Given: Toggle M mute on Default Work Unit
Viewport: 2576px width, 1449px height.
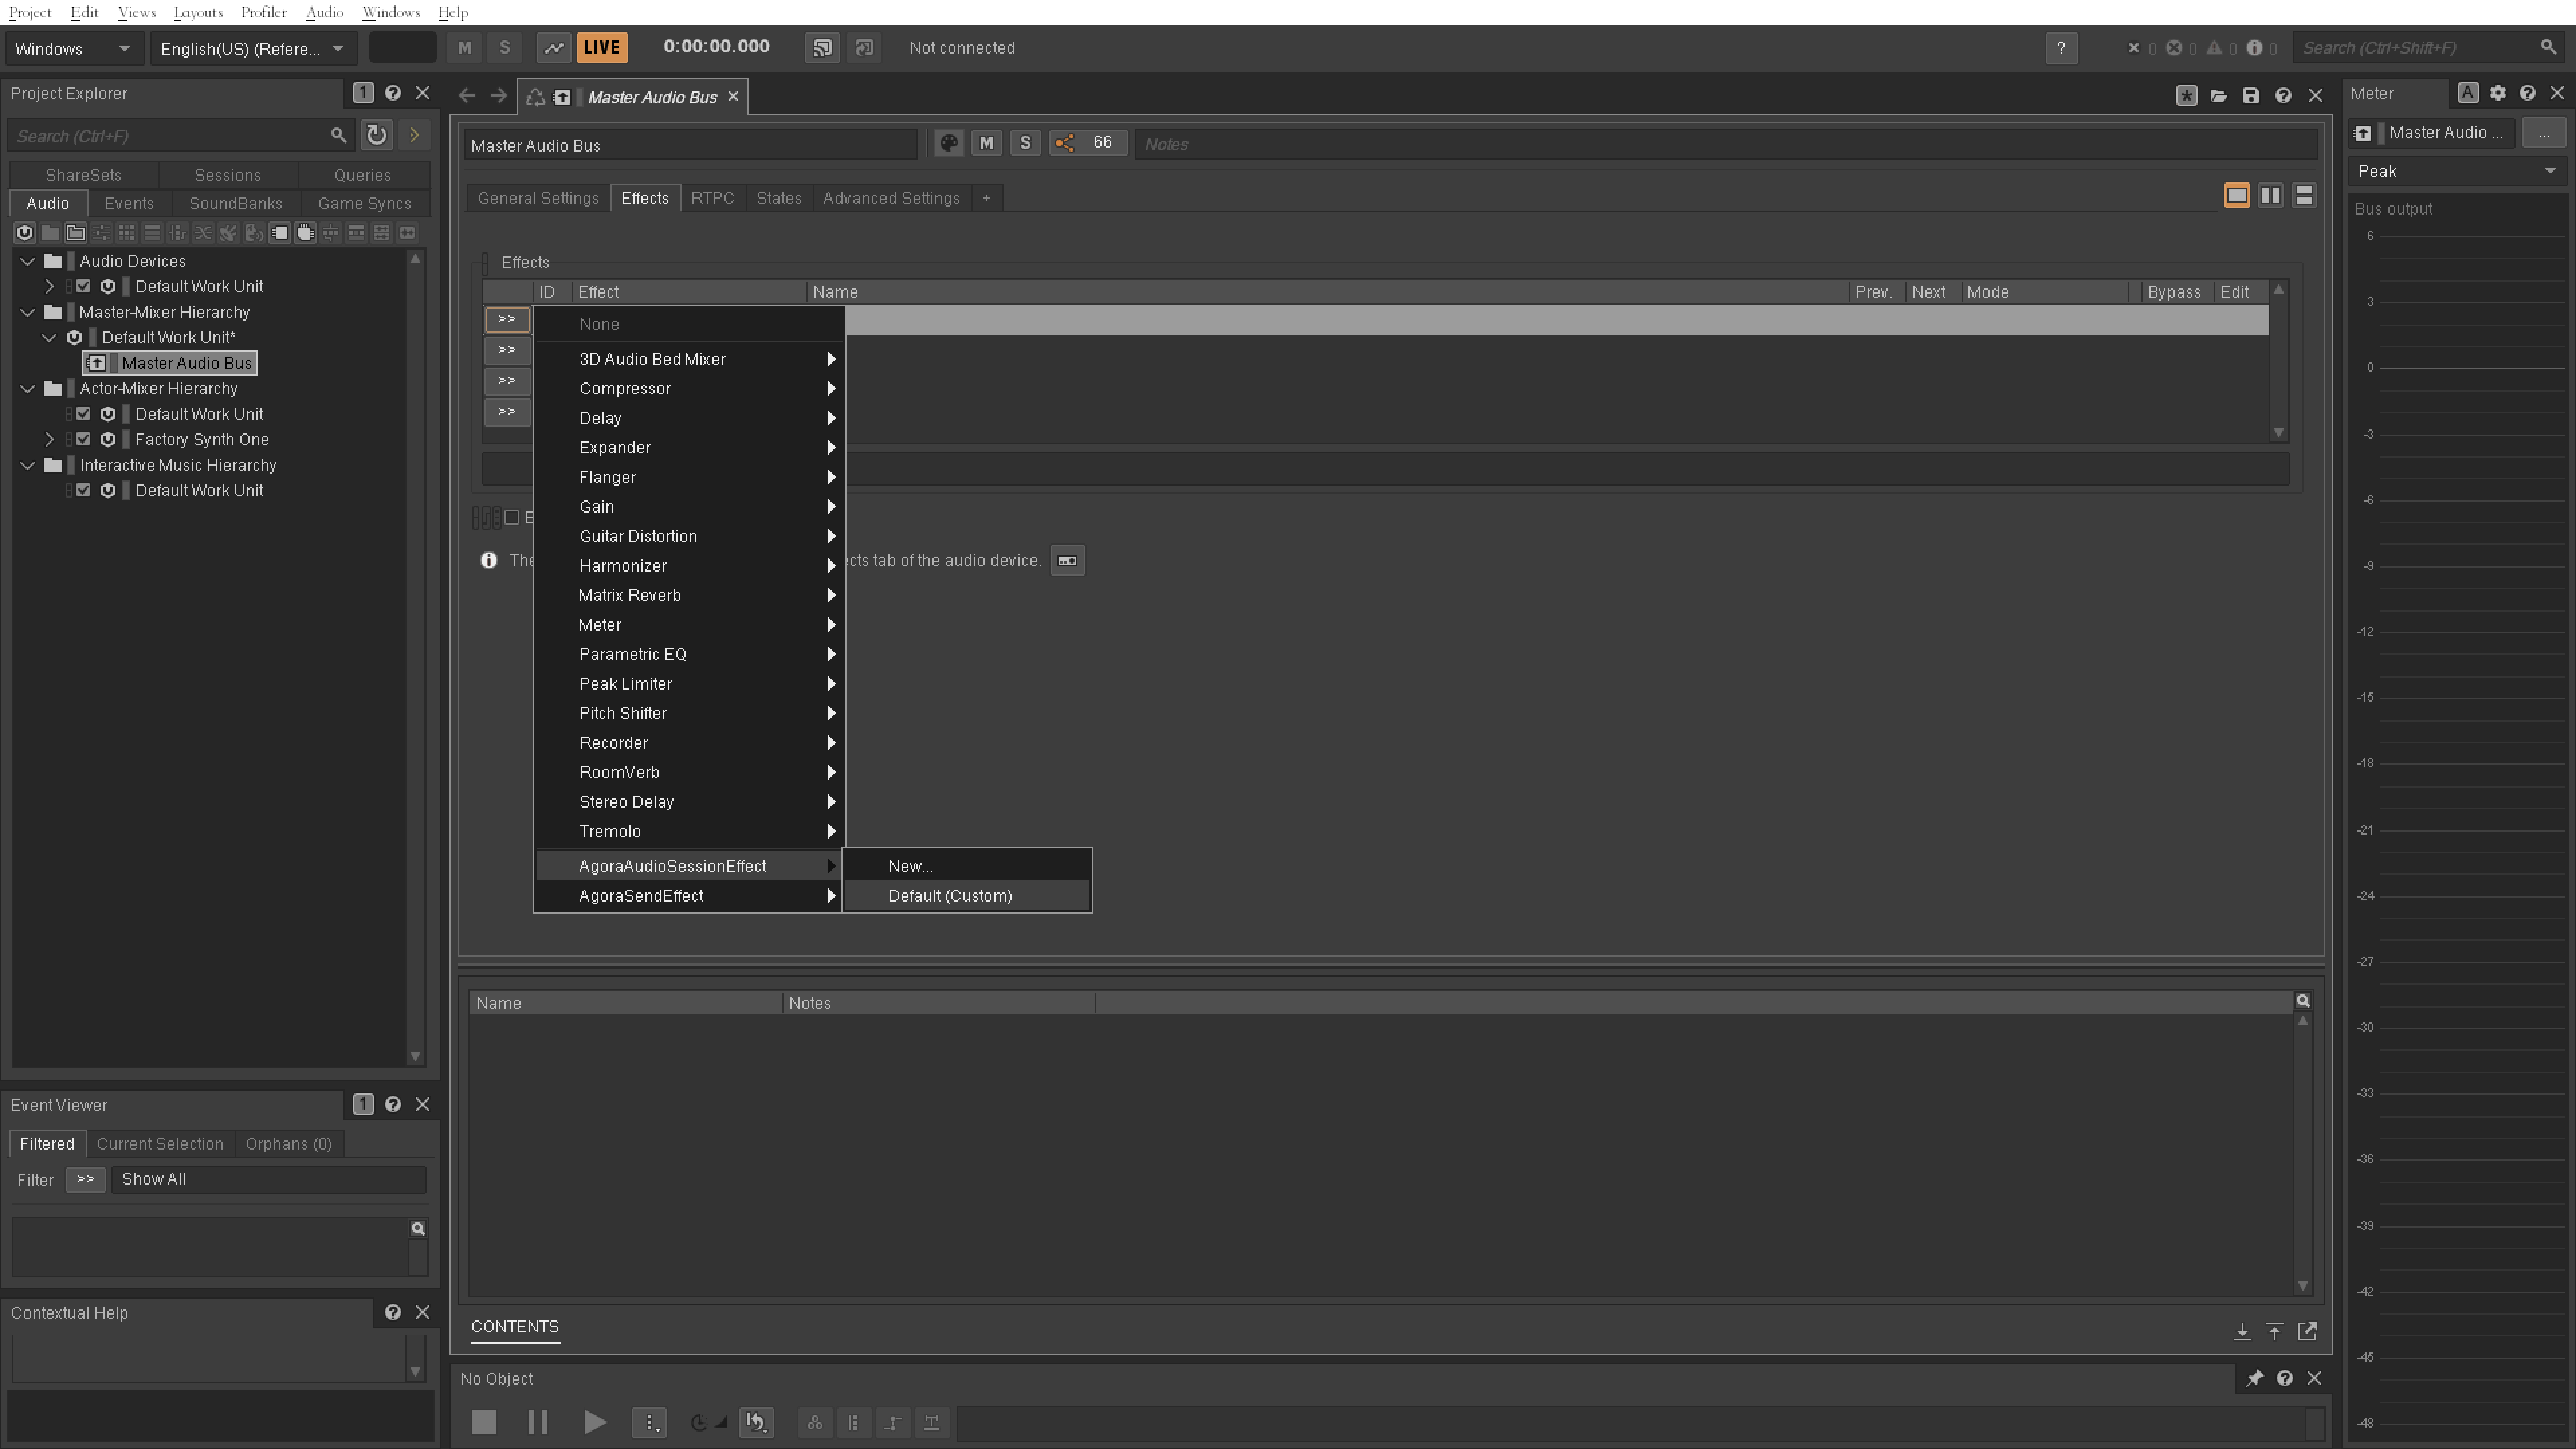Looking at the screenshot, I should click(x=83, y=285).
